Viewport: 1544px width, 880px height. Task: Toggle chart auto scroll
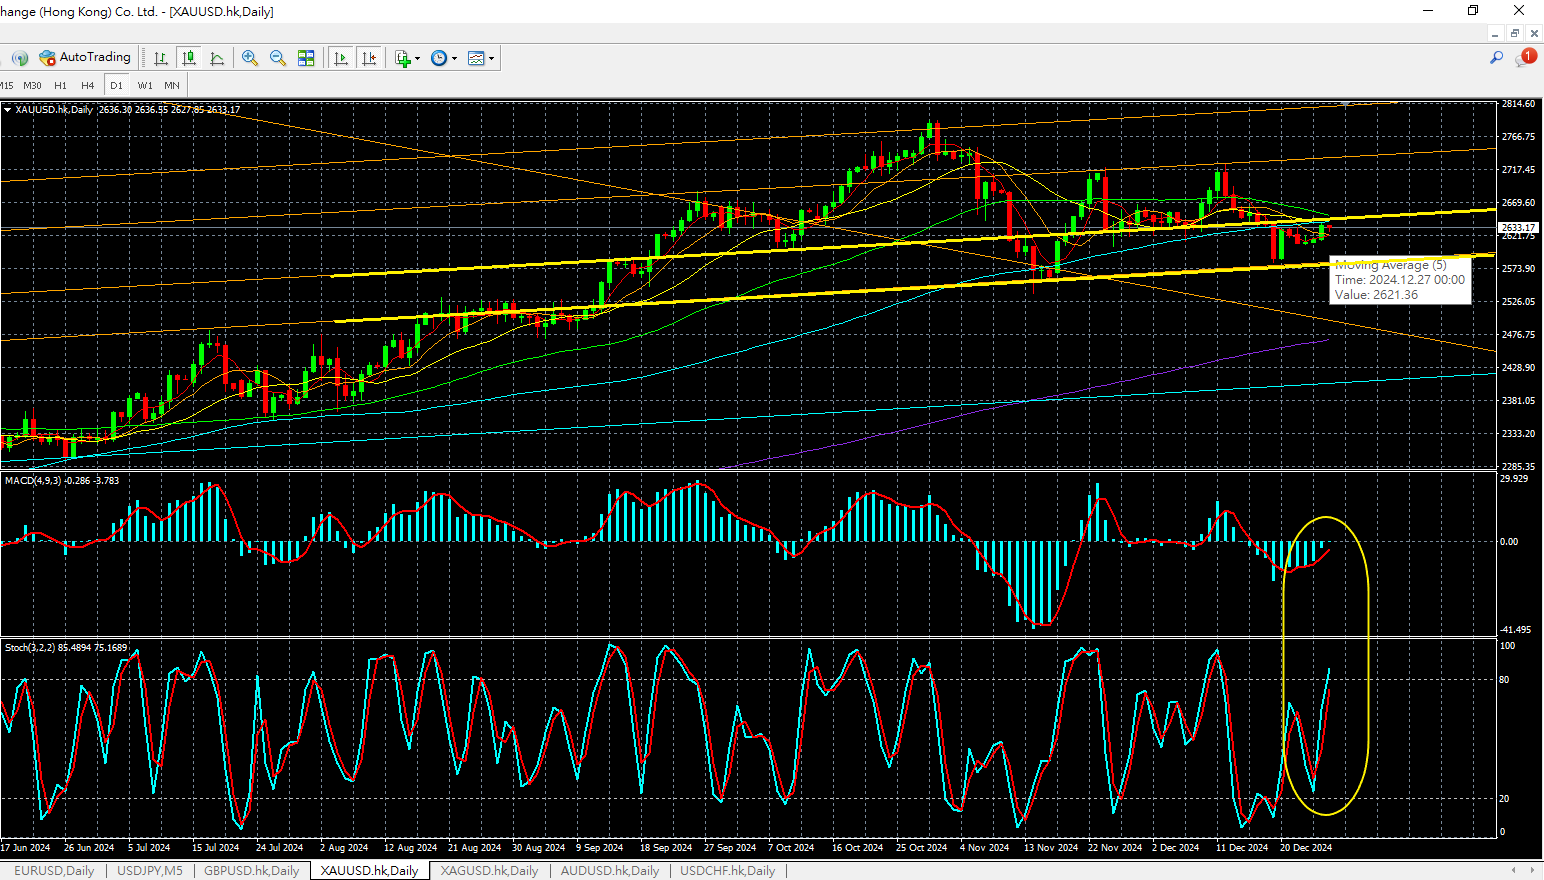coord(341,58)
